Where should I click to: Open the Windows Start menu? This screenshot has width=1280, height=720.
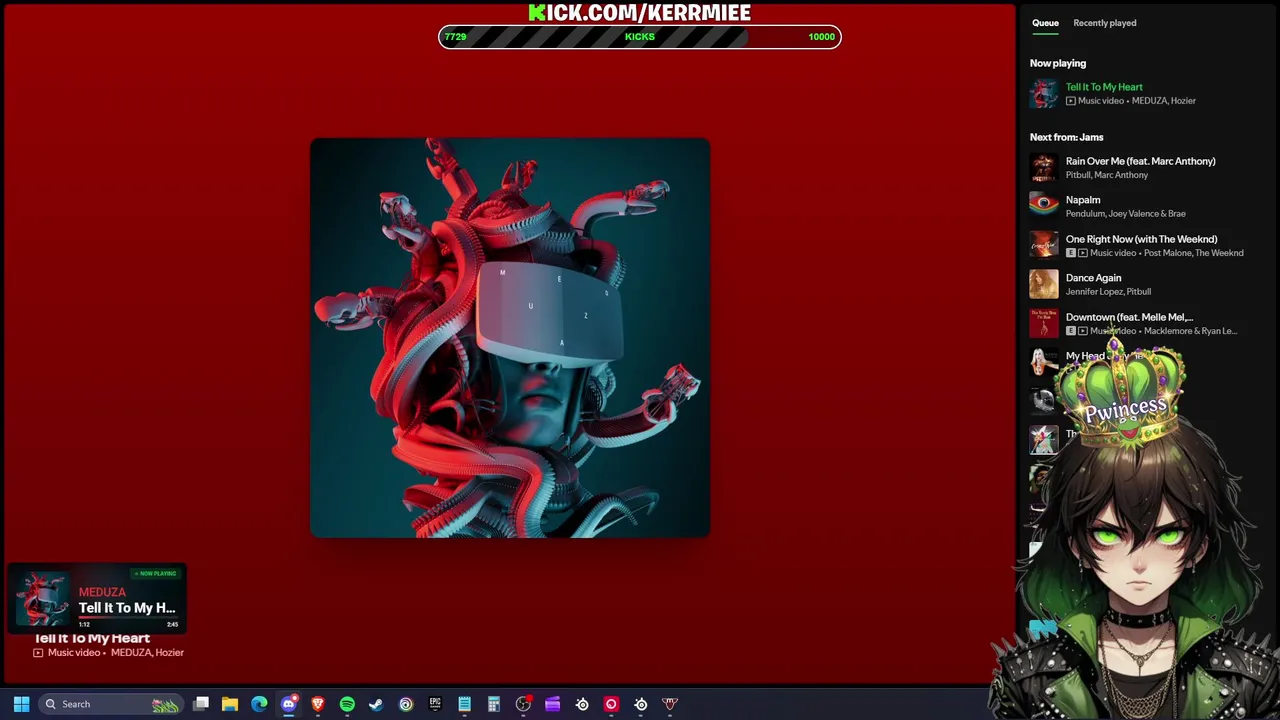21,704
